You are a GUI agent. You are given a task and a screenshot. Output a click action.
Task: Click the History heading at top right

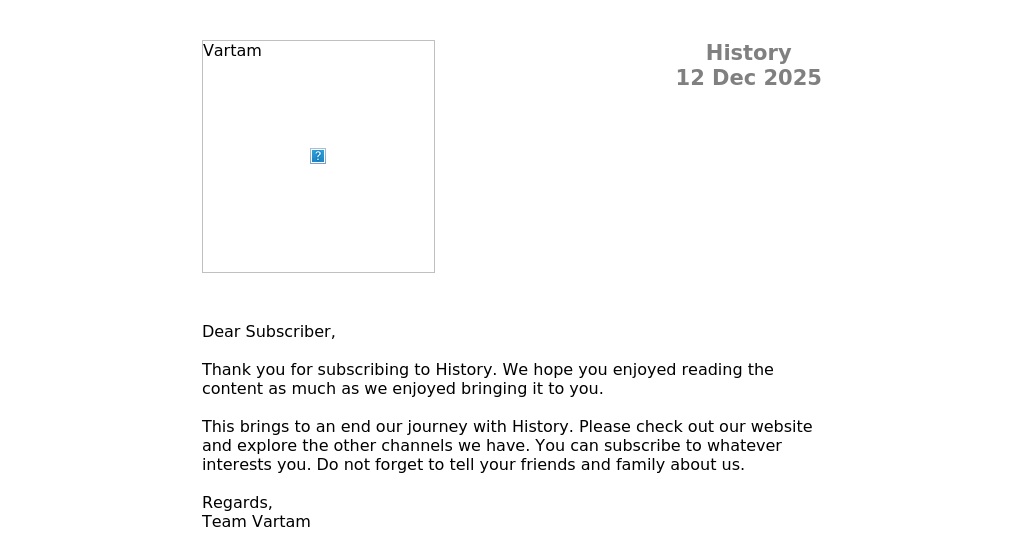pos(748,53)
